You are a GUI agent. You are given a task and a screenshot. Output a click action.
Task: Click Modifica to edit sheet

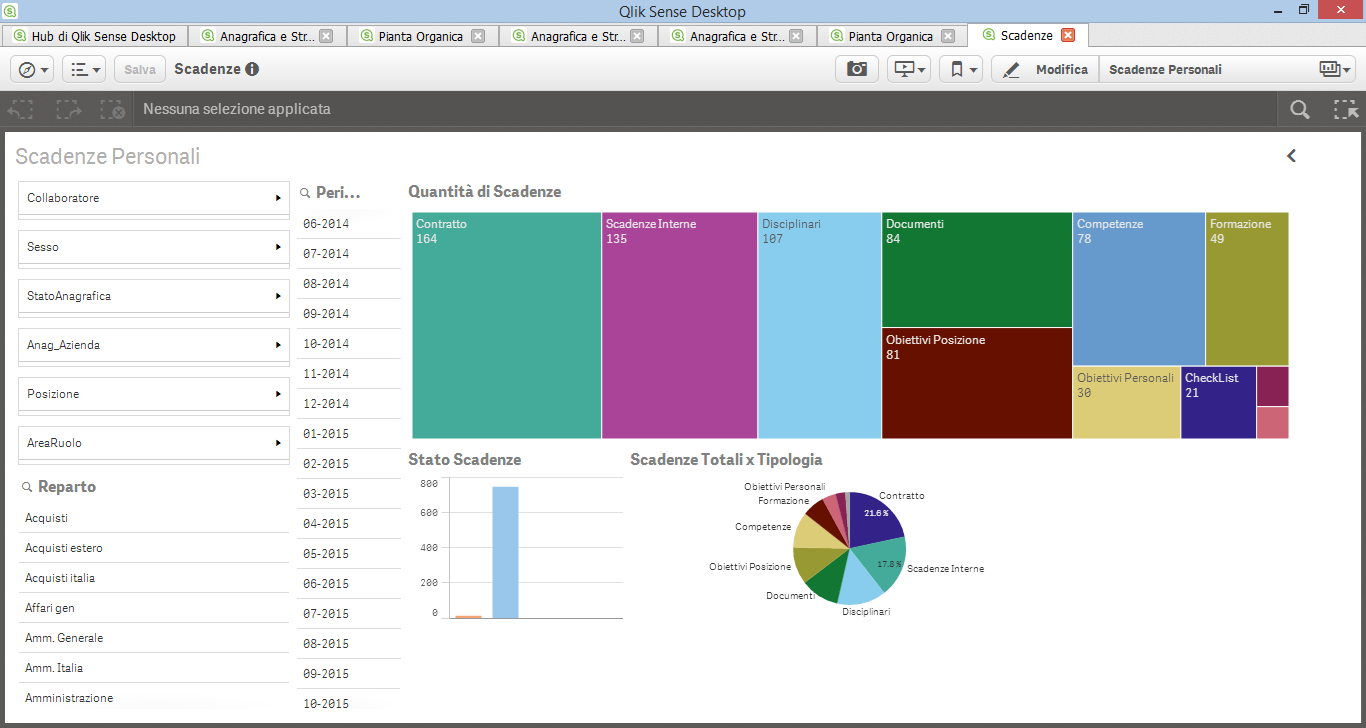tap(1045, 69)
